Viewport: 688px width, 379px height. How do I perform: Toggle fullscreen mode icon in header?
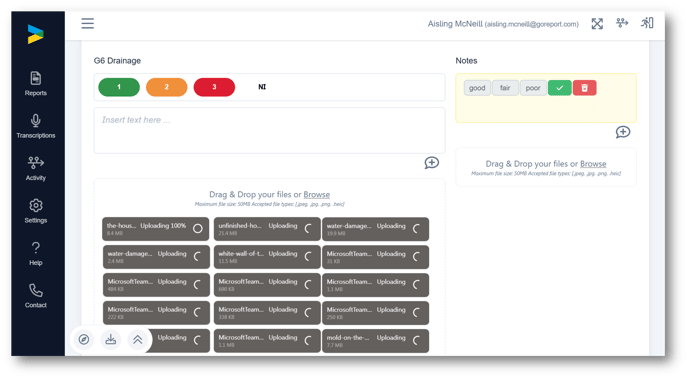point(597,24)
